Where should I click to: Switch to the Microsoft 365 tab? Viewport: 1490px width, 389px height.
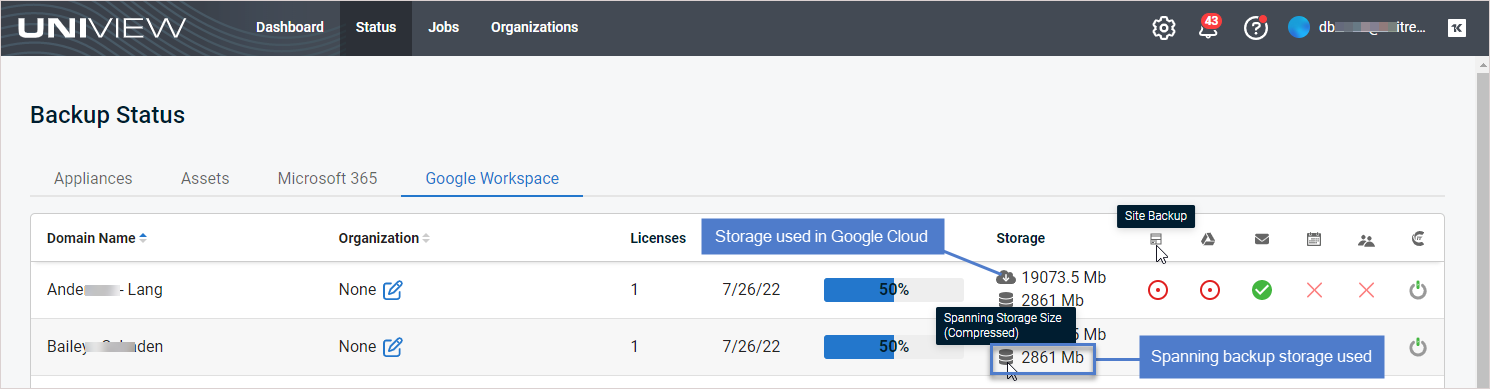coord(327,178)
